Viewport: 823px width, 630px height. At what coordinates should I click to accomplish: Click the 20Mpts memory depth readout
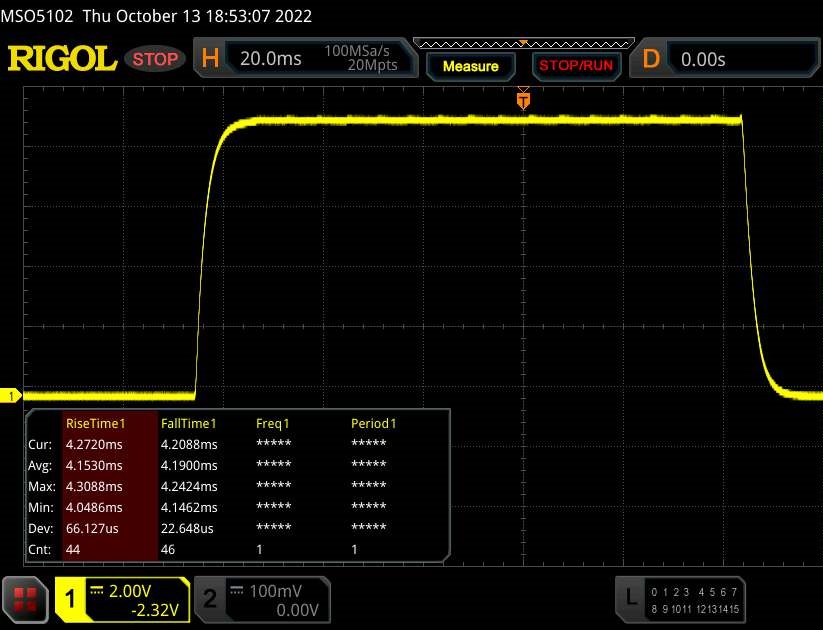click(372, 65)
